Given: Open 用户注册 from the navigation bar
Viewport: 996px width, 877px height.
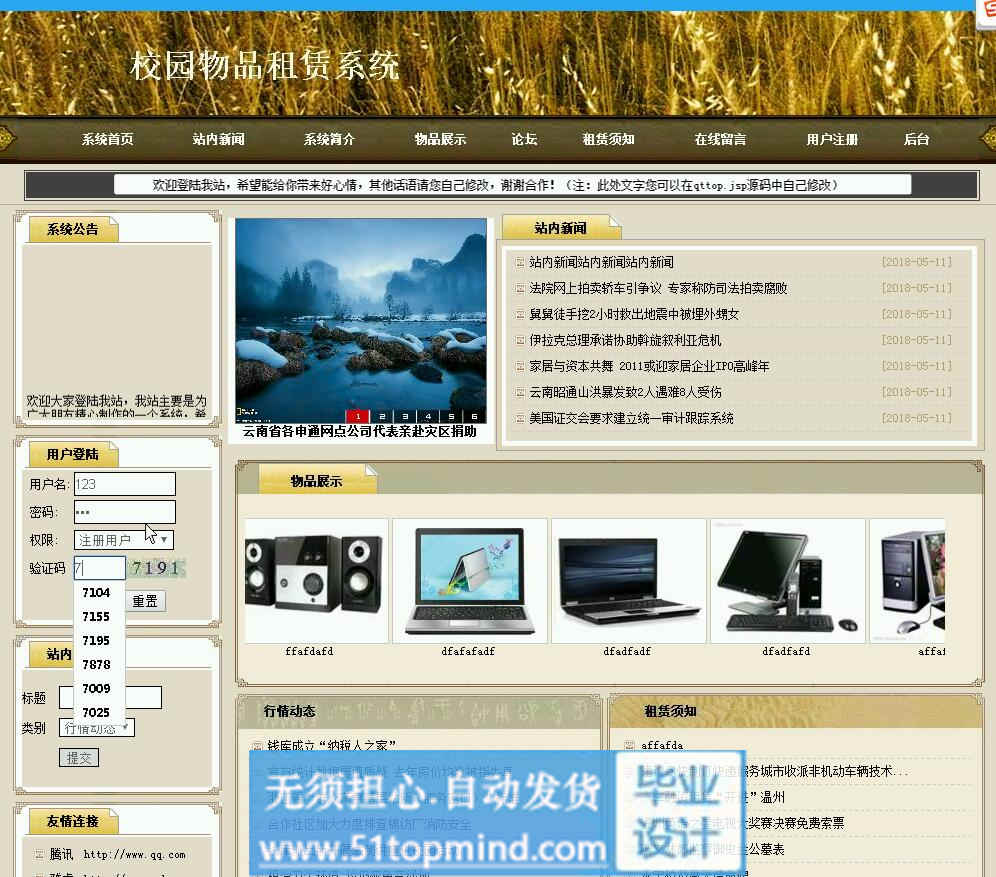Looking at the screenshot, I should click(x=832, y=139).
